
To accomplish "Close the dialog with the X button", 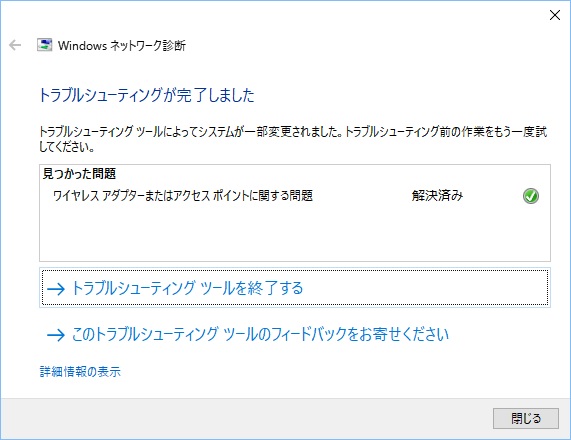I will (x=555, y=15).
